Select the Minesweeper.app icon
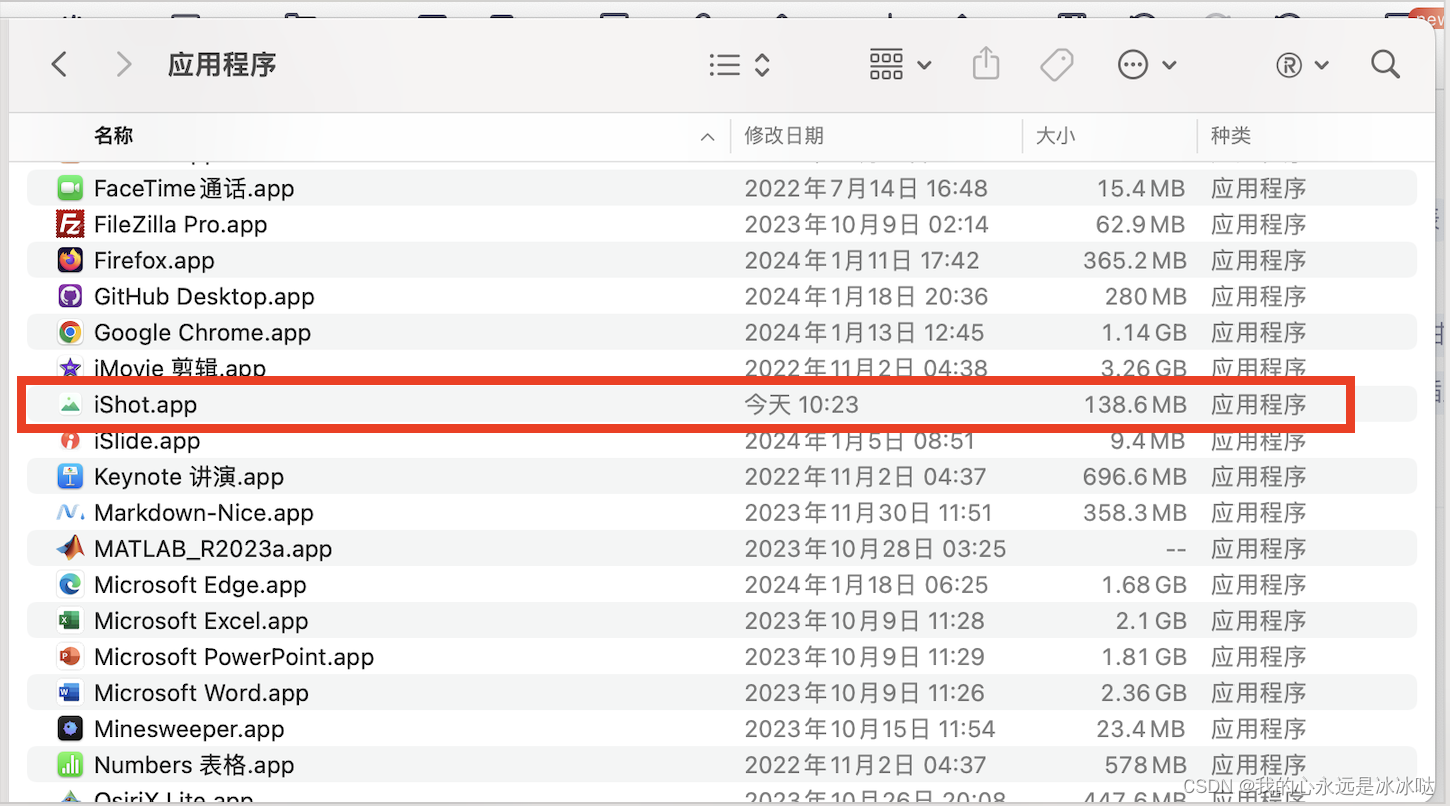 69,728
